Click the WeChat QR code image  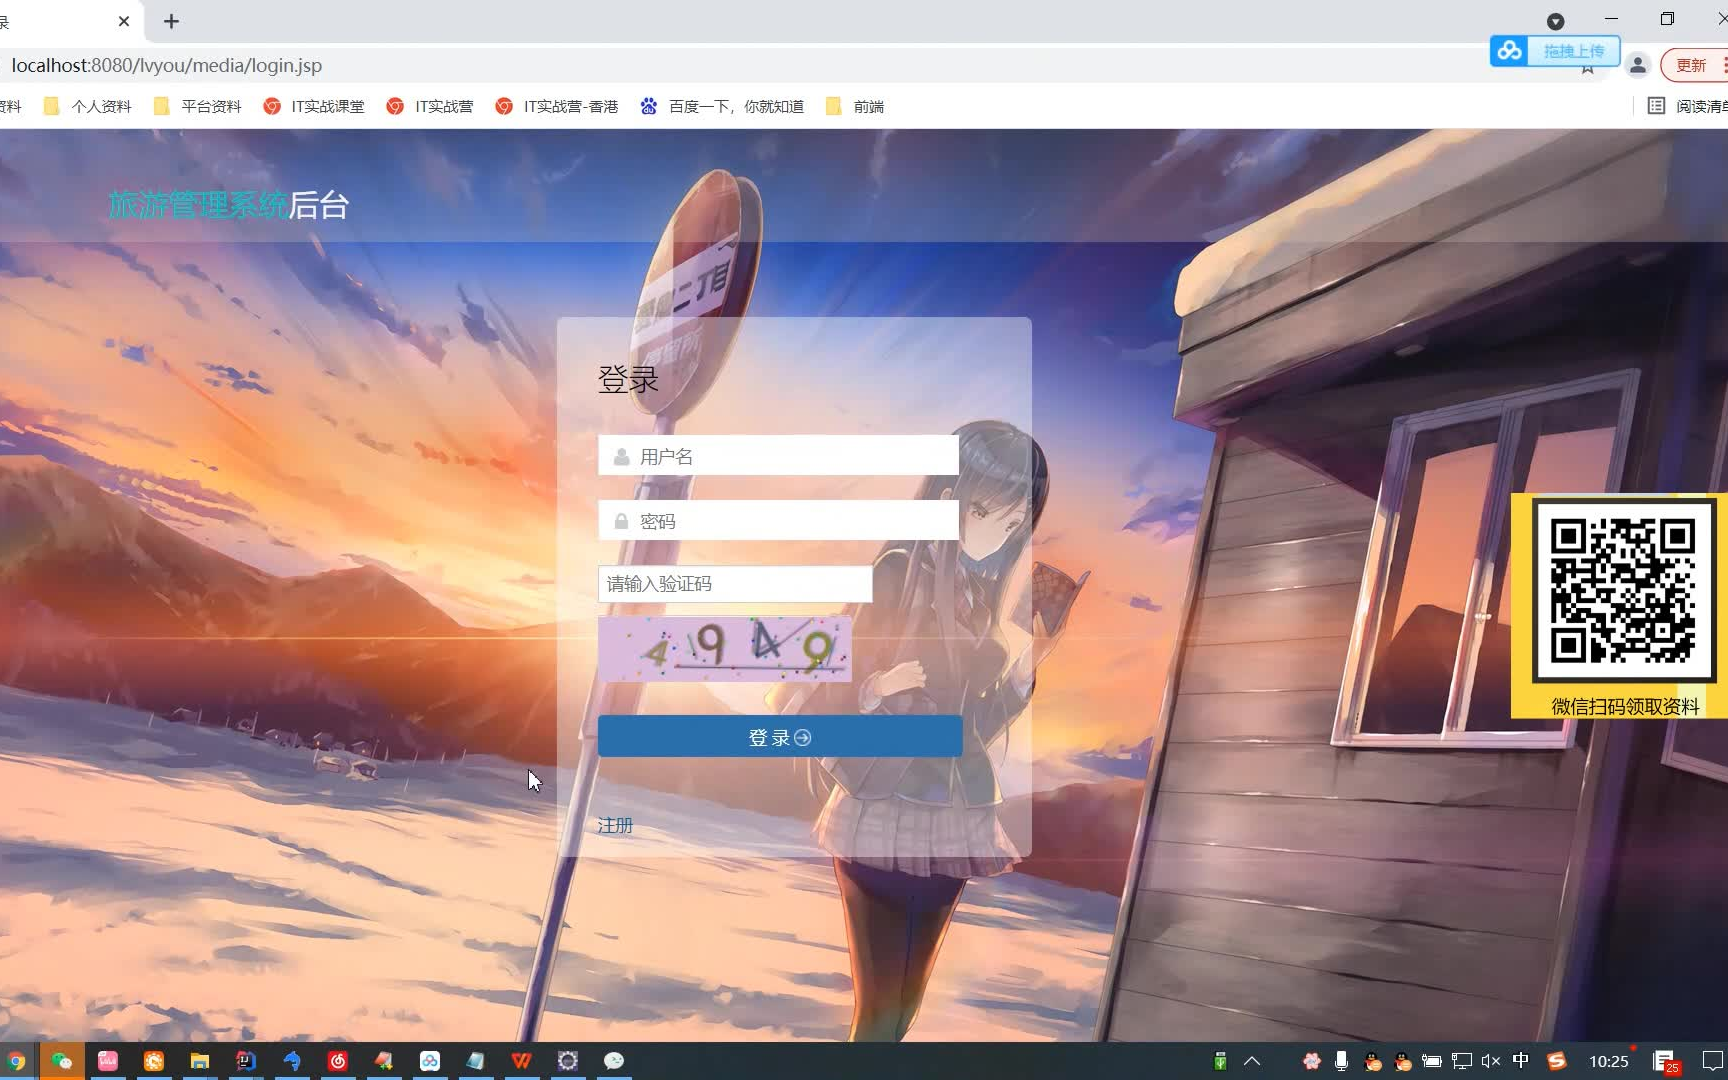[x=1622, y=590]
